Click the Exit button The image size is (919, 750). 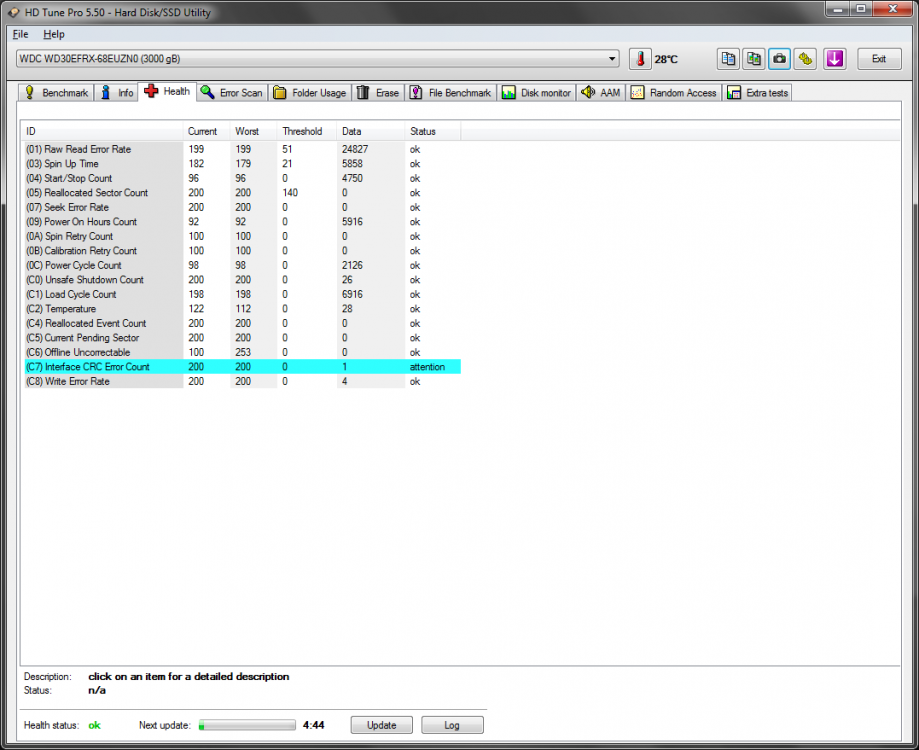click(x=879, y=59)
